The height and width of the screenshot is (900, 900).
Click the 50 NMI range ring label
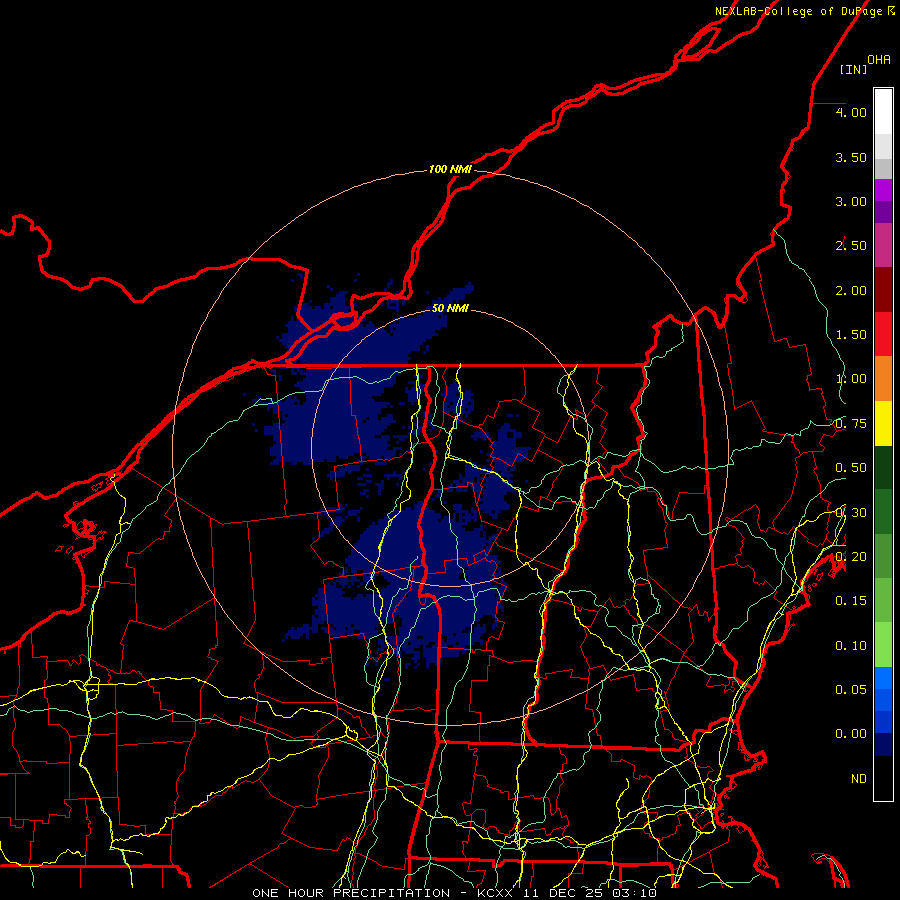(x=450, y=308)
